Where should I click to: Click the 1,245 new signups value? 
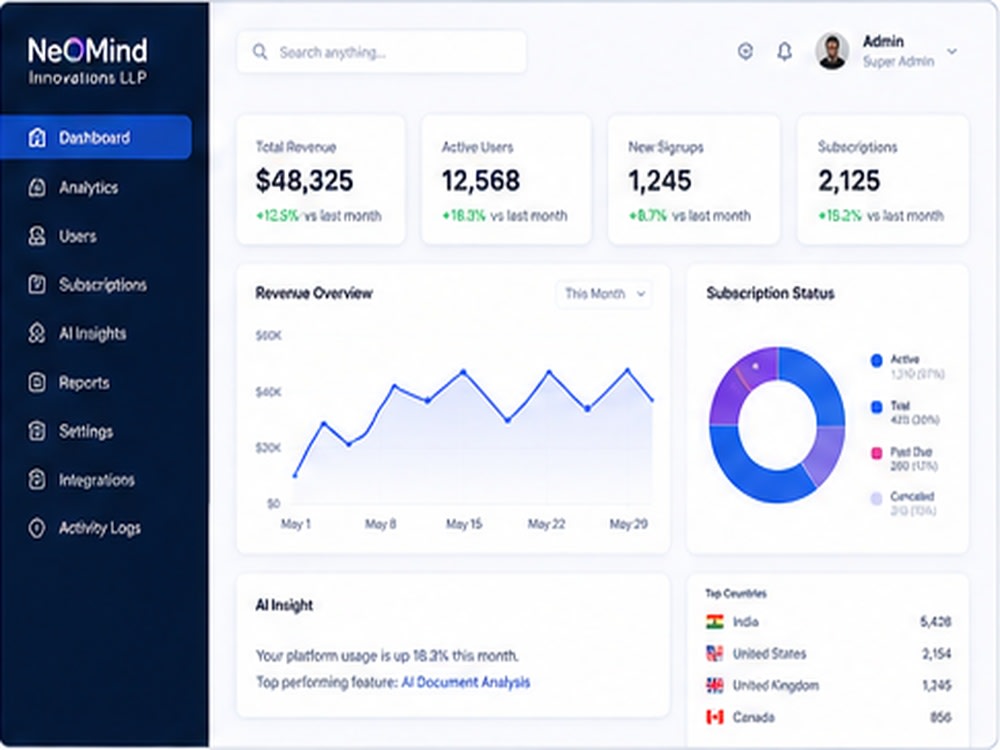(x=659, y=180)
